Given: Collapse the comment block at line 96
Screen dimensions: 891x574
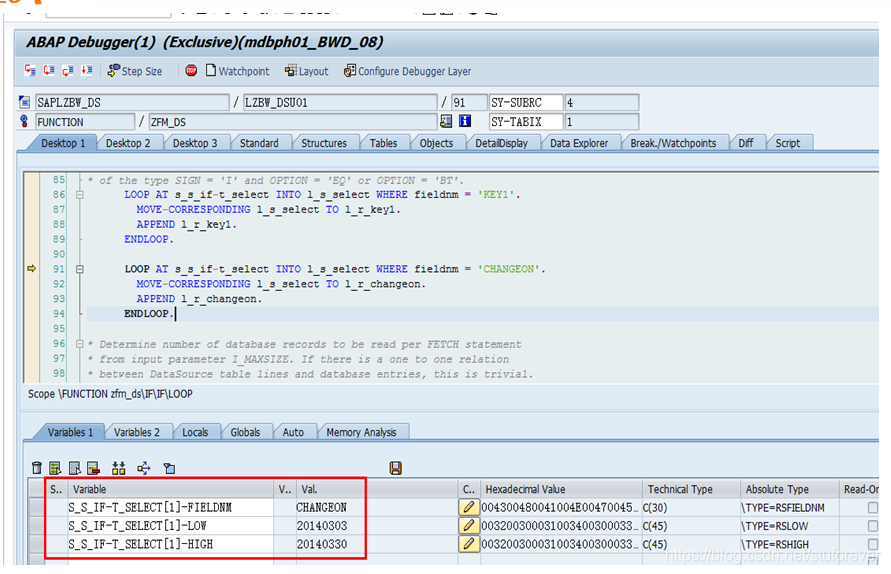Looking at the screenshot, I should (80, 344).
